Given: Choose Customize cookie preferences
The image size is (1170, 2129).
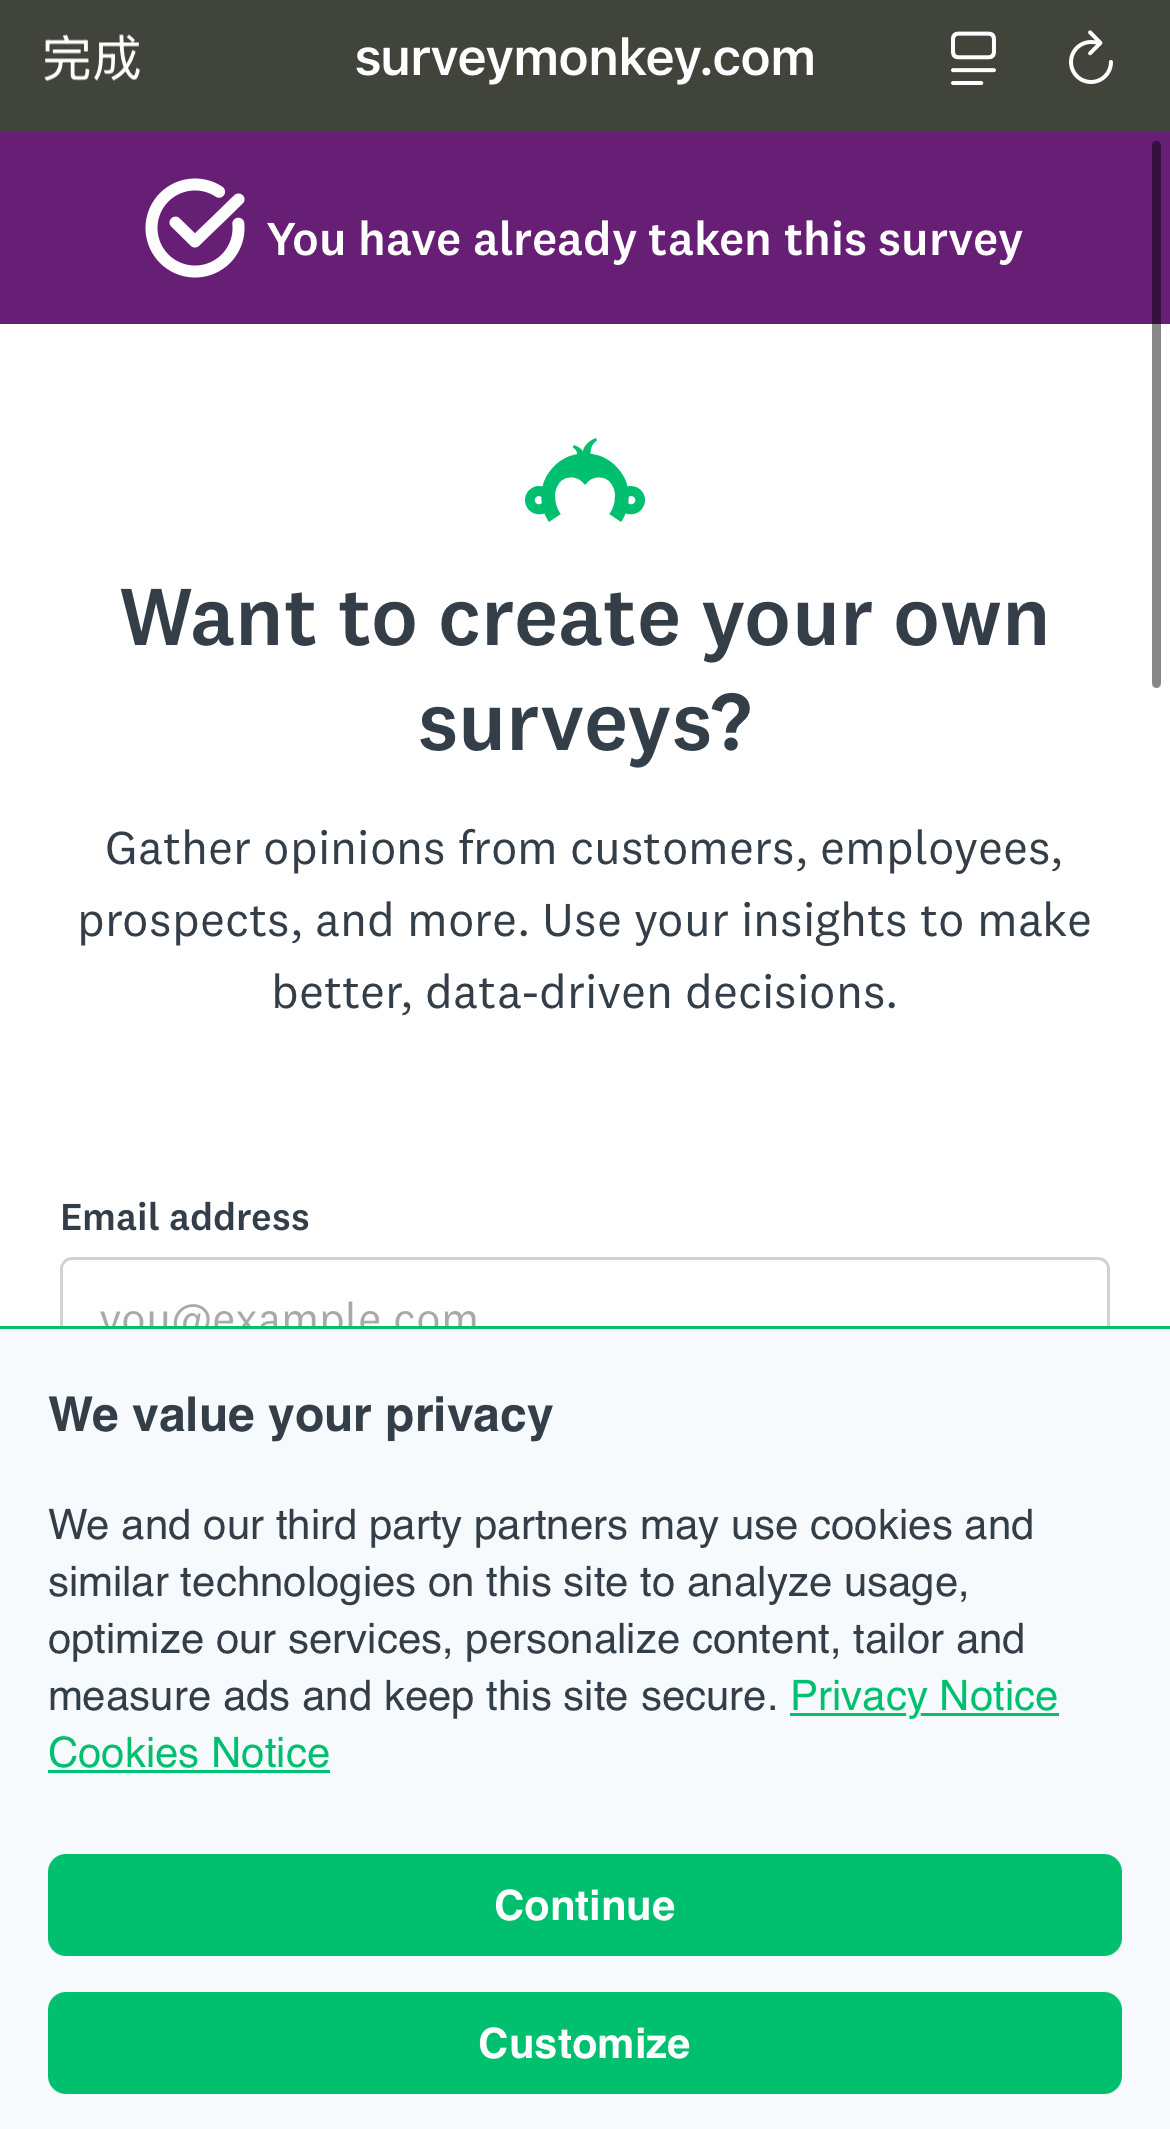Looking at the screenshot, I should pos(585,2043).
